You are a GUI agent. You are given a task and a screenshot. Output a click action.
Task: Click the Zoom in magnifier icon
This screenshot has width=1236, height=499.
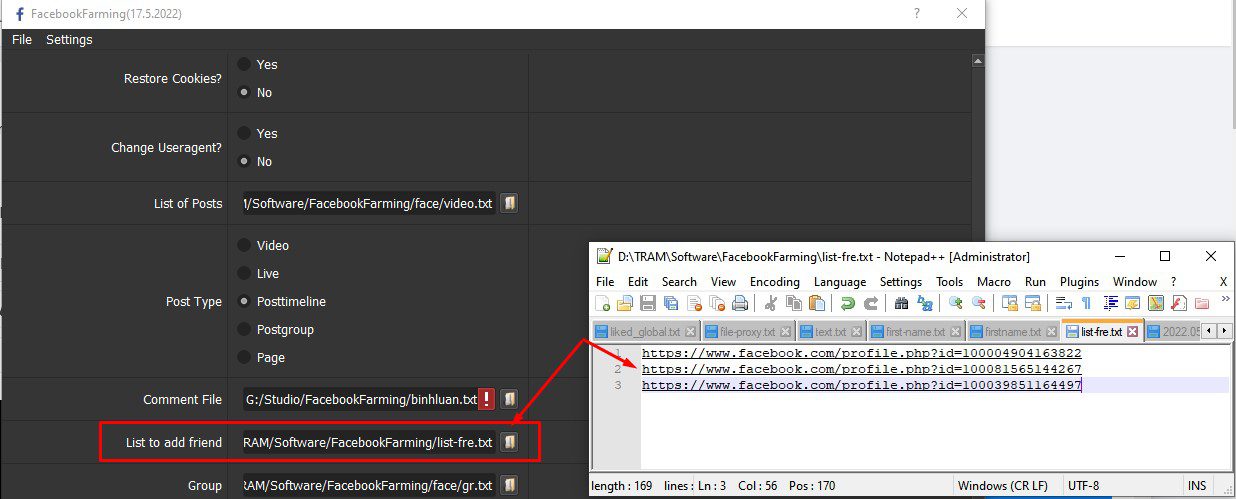coord(956,303)
